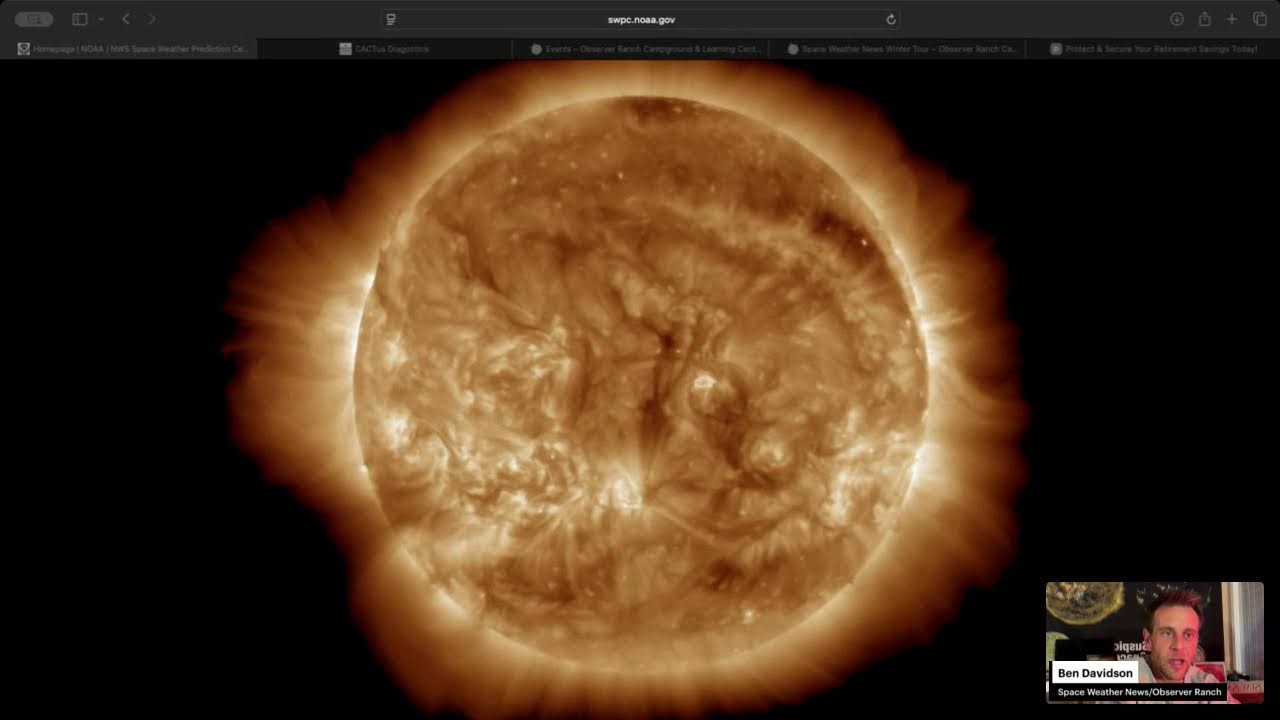Toggle the Safari sidebar button
This screenshot has width=1280, height=720.
pos(80,19)
